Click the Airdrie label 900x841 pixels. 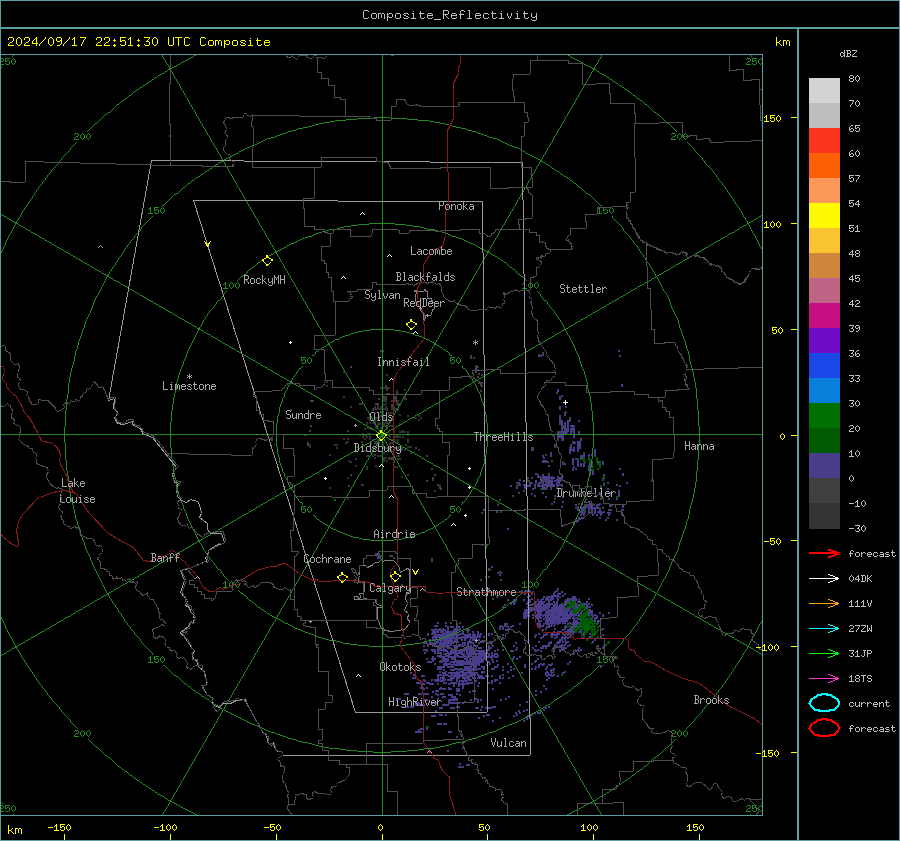[394, 534]
